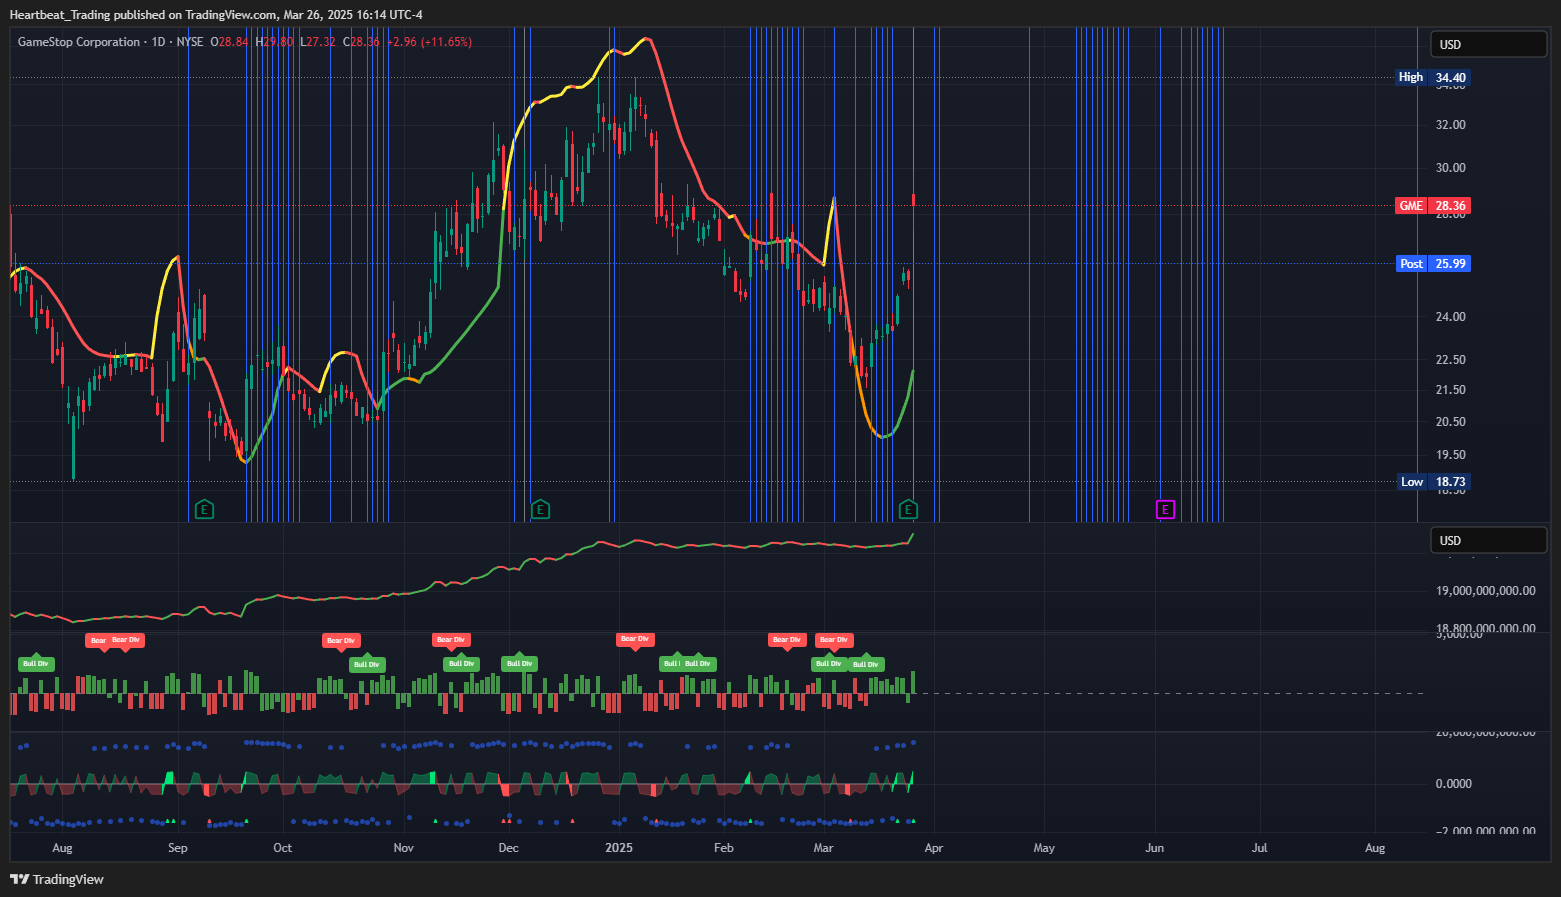Click the green earnings E marker in late March

coord(908,510)
